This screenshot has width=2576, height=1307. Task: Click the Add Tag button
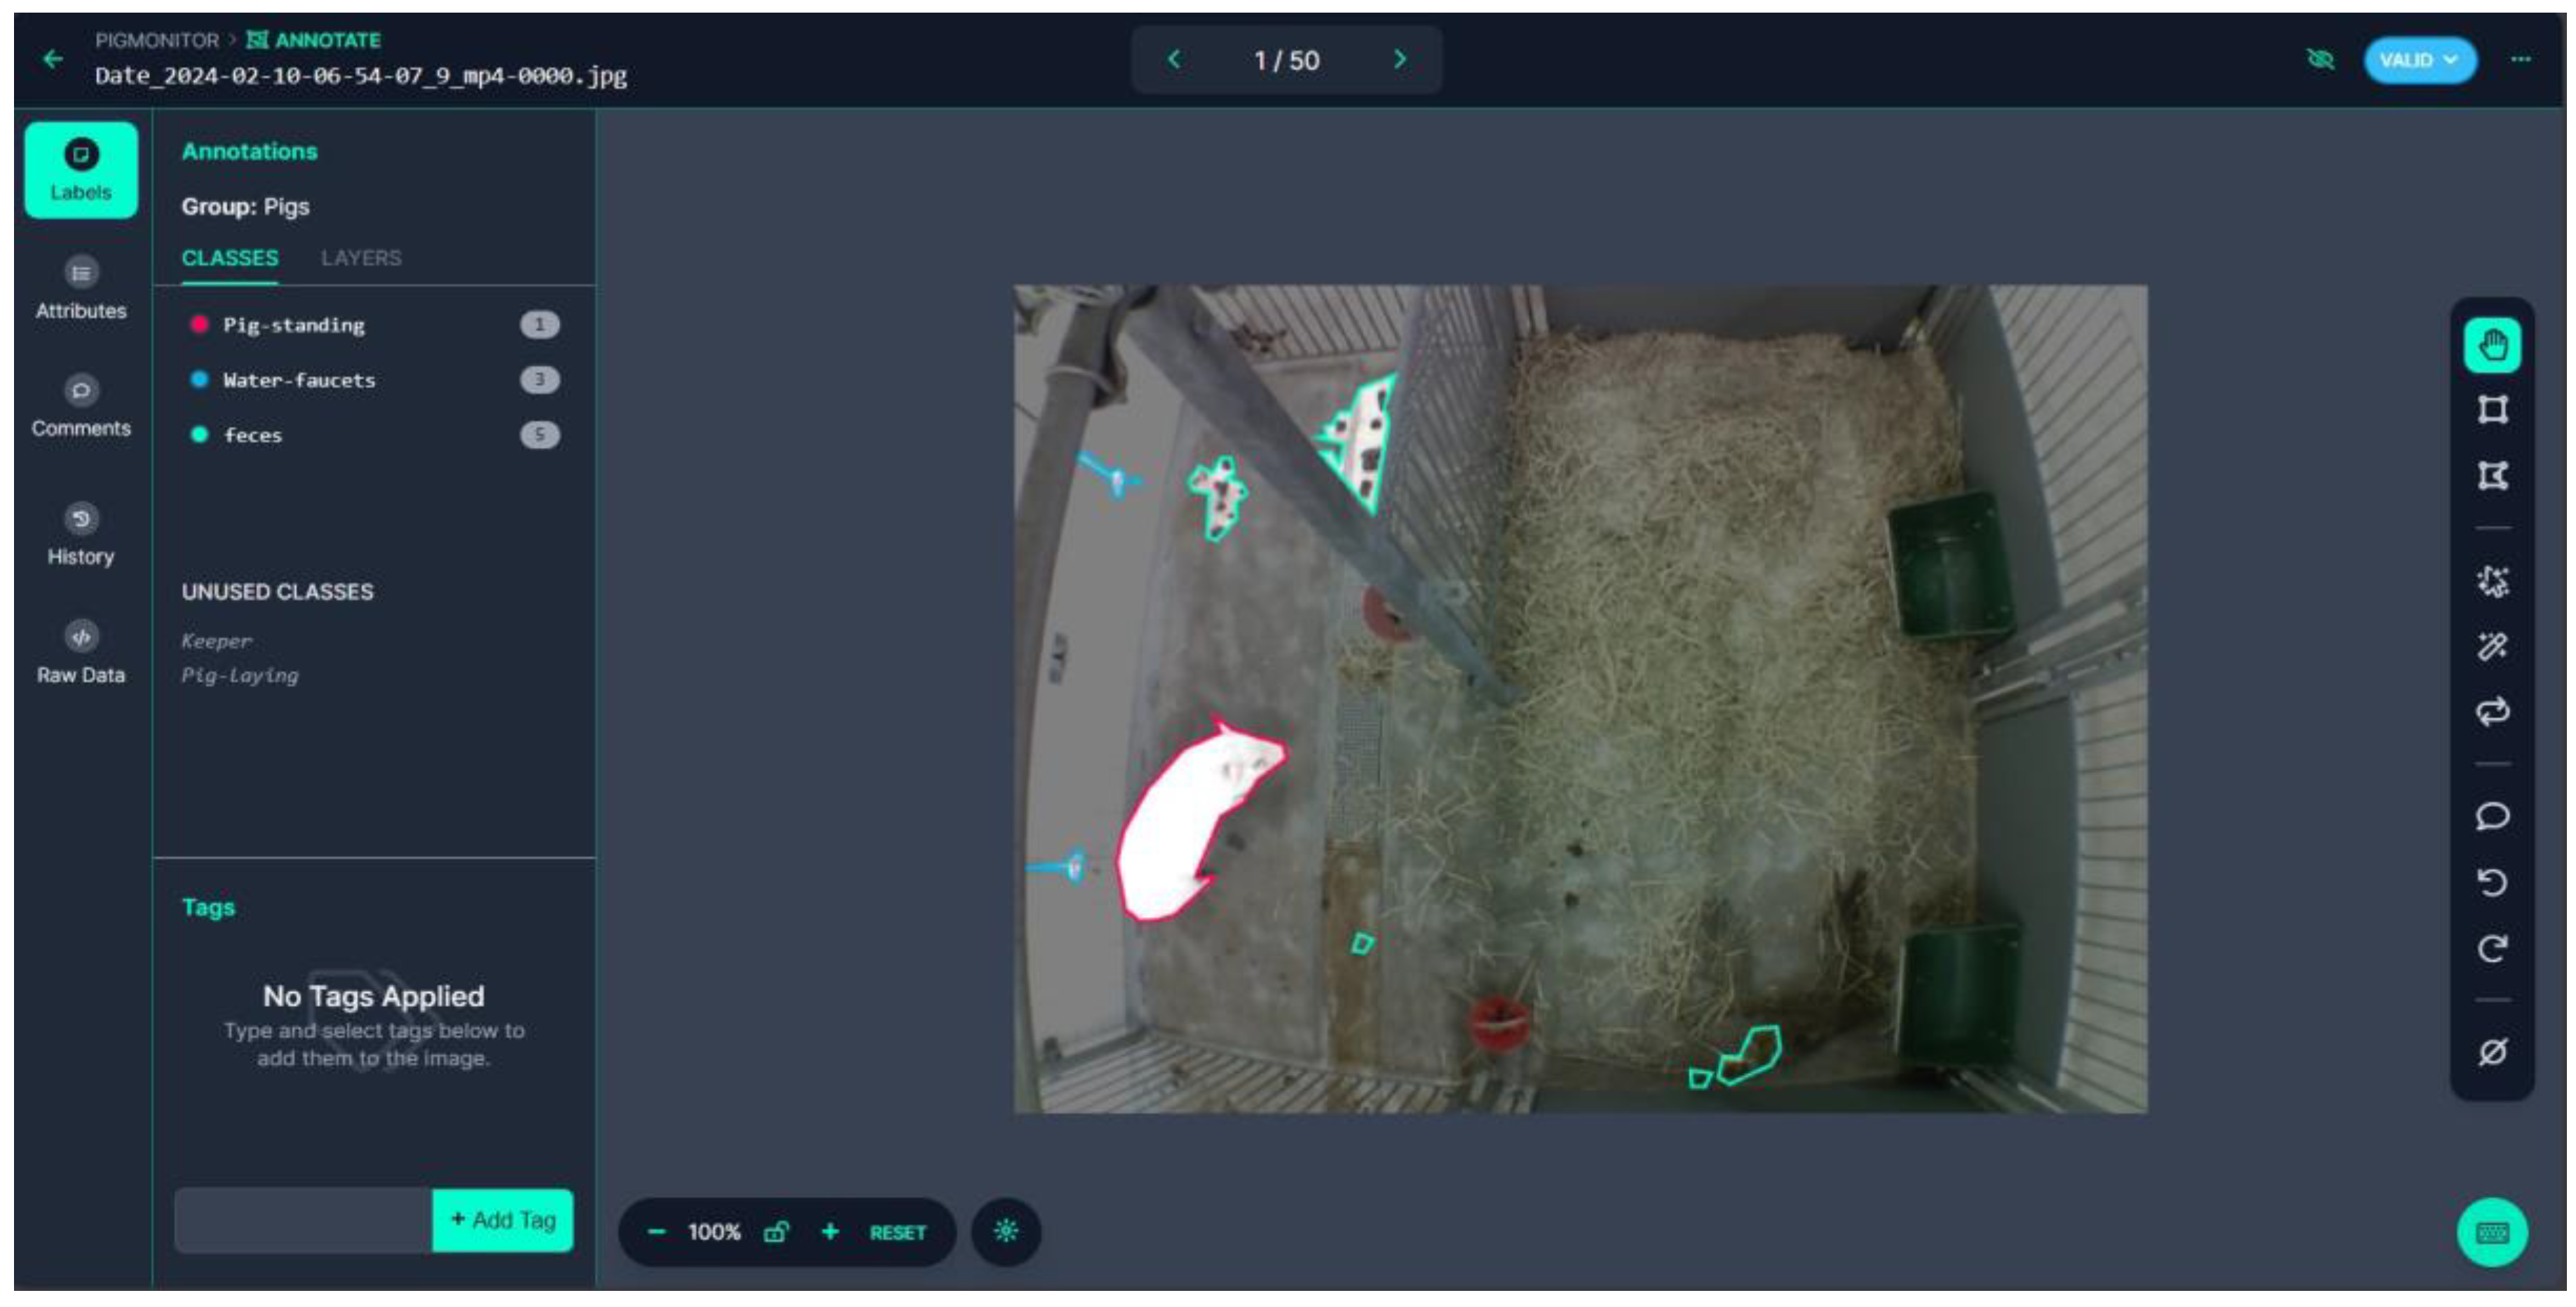click(x=502, y=1220)
